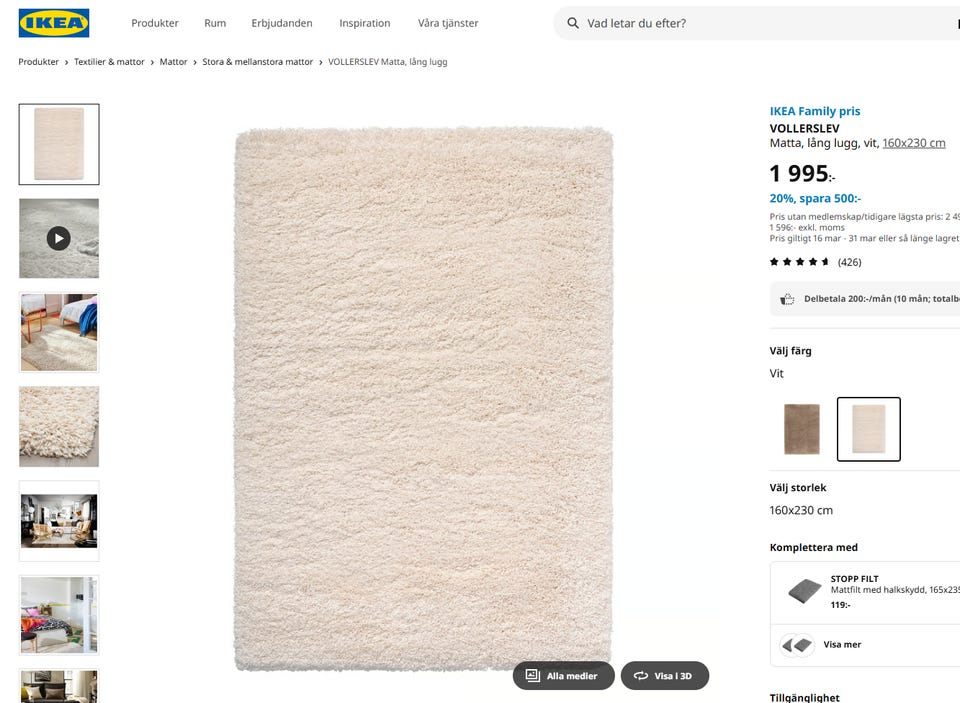The image size is (960, 703).
Task: Play the rug video thumbnail
Action: point(59,238)
